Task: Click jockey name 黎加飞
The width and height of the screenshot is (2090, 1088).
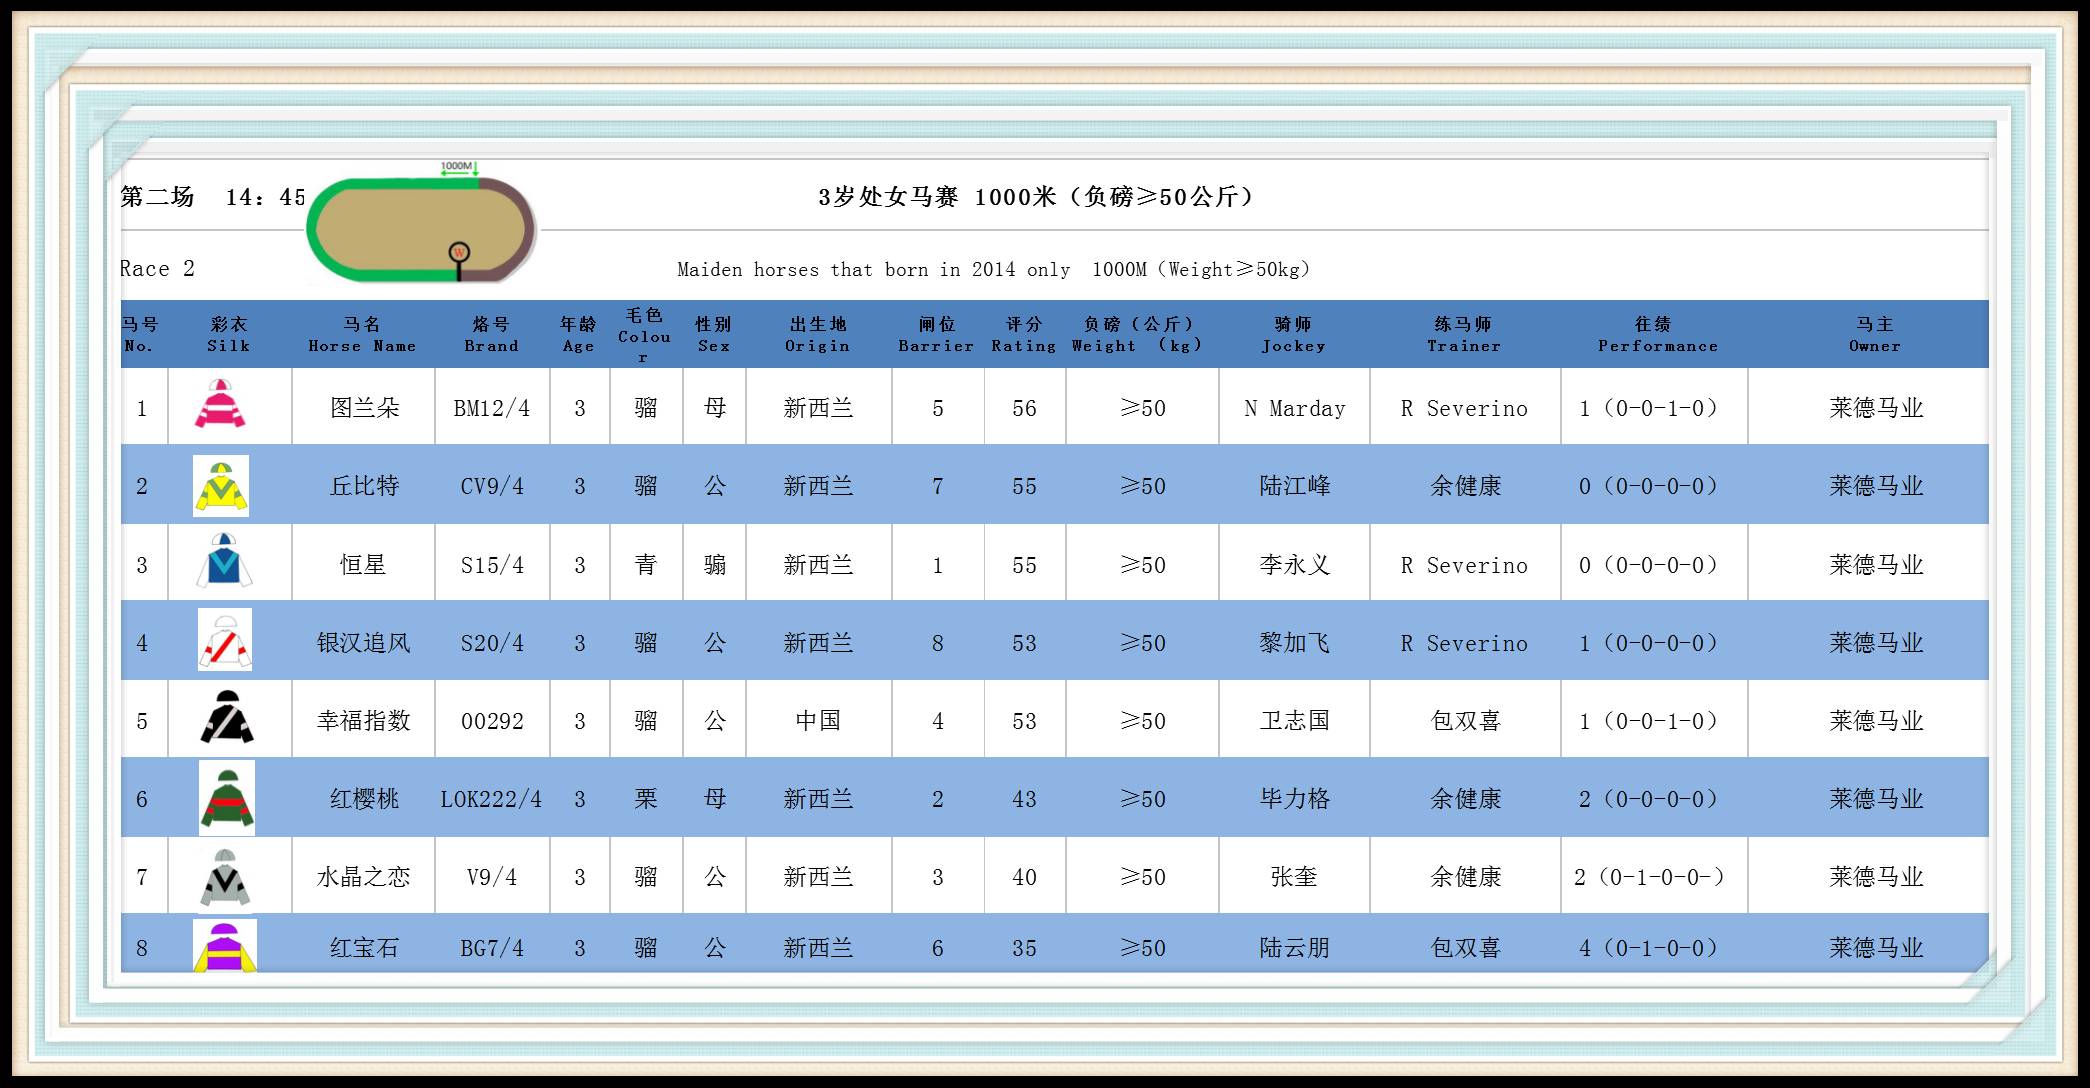Action: pos(1295,643)
